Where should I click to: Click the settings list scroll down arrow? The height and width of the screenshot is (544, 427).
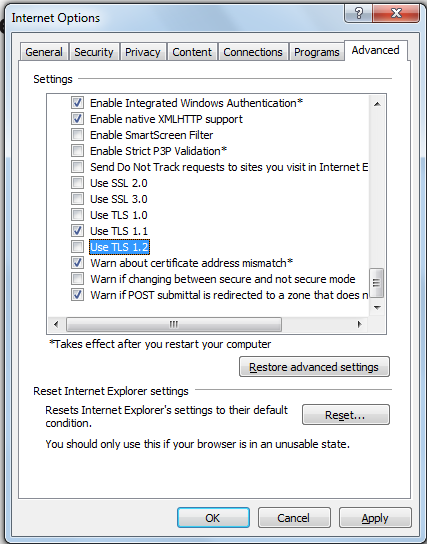tap(377, 307)
